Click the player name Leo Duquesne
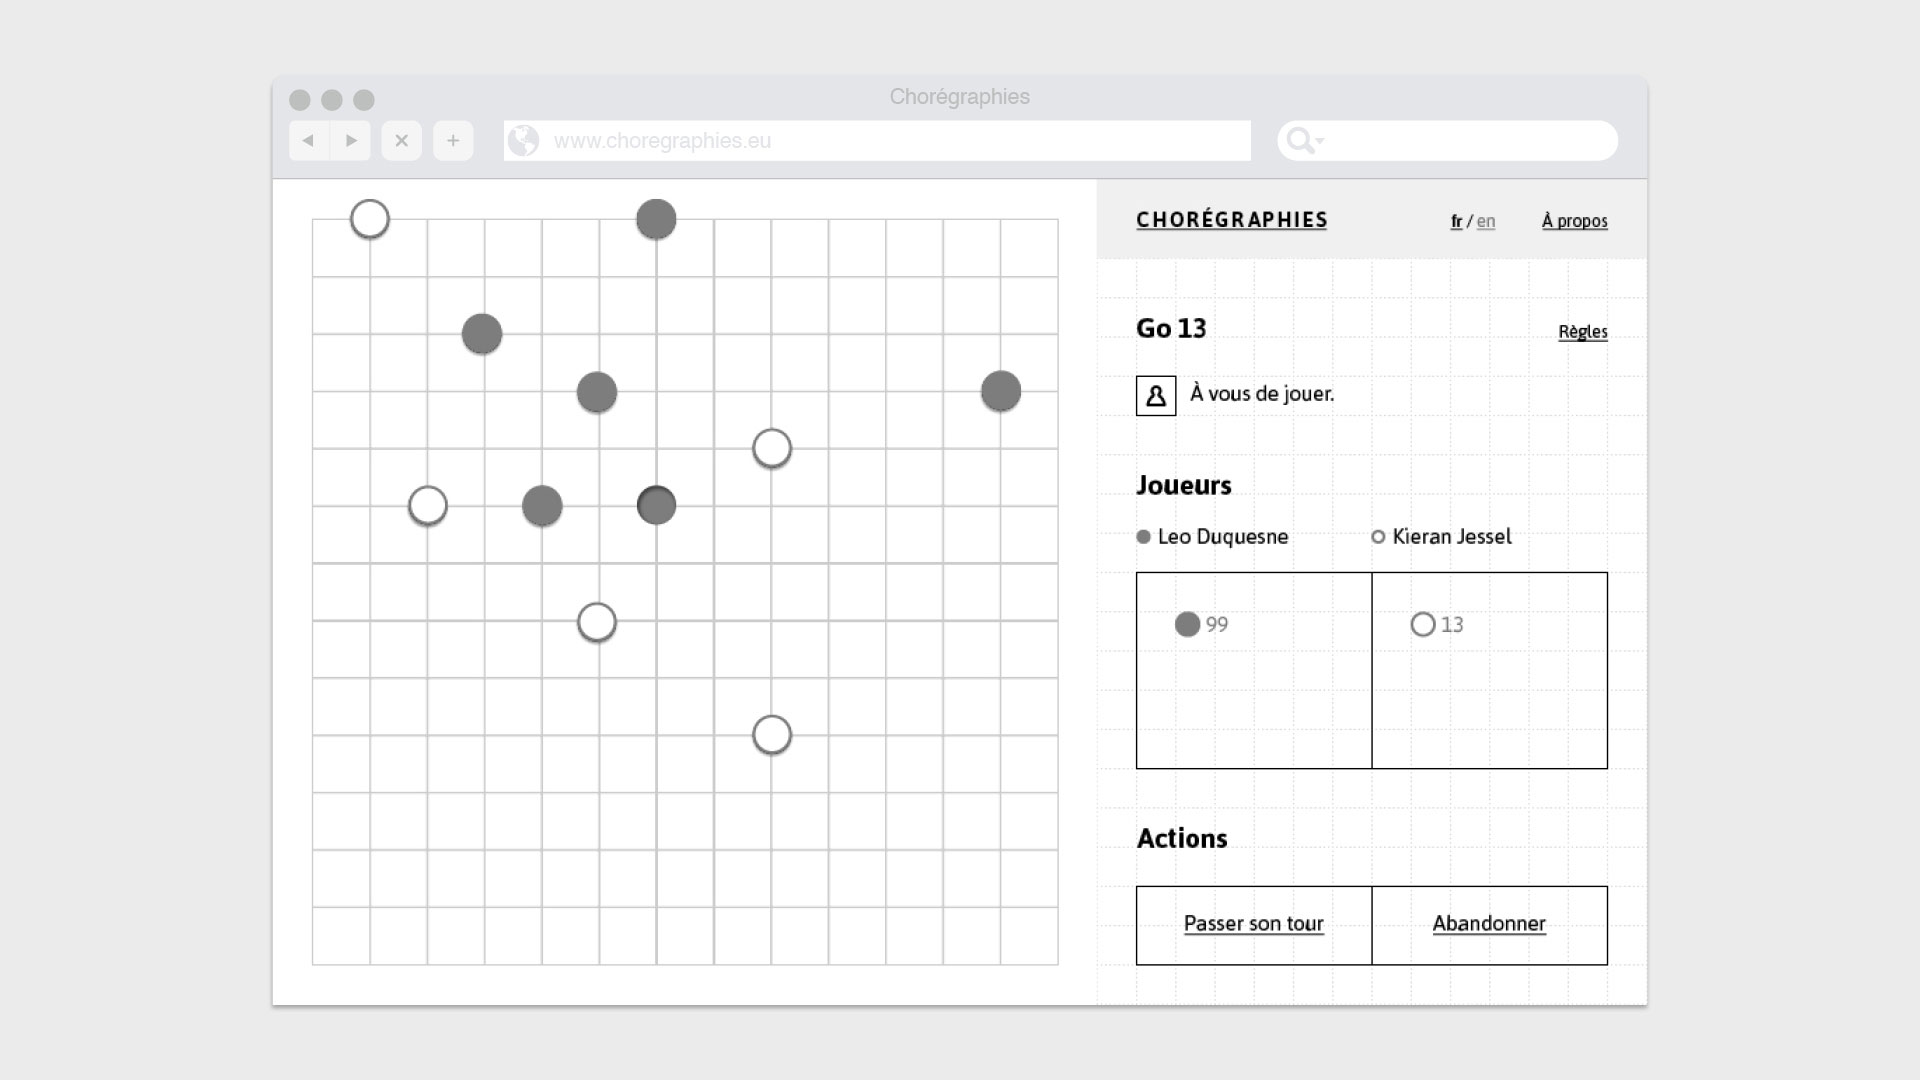The image size is (1920, 1080). tap(1223, 537)
